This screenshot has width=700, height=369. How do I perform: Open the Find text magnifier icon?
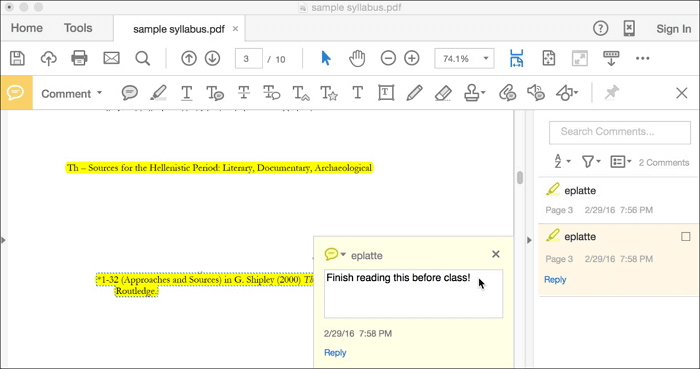tap(142, 58)
